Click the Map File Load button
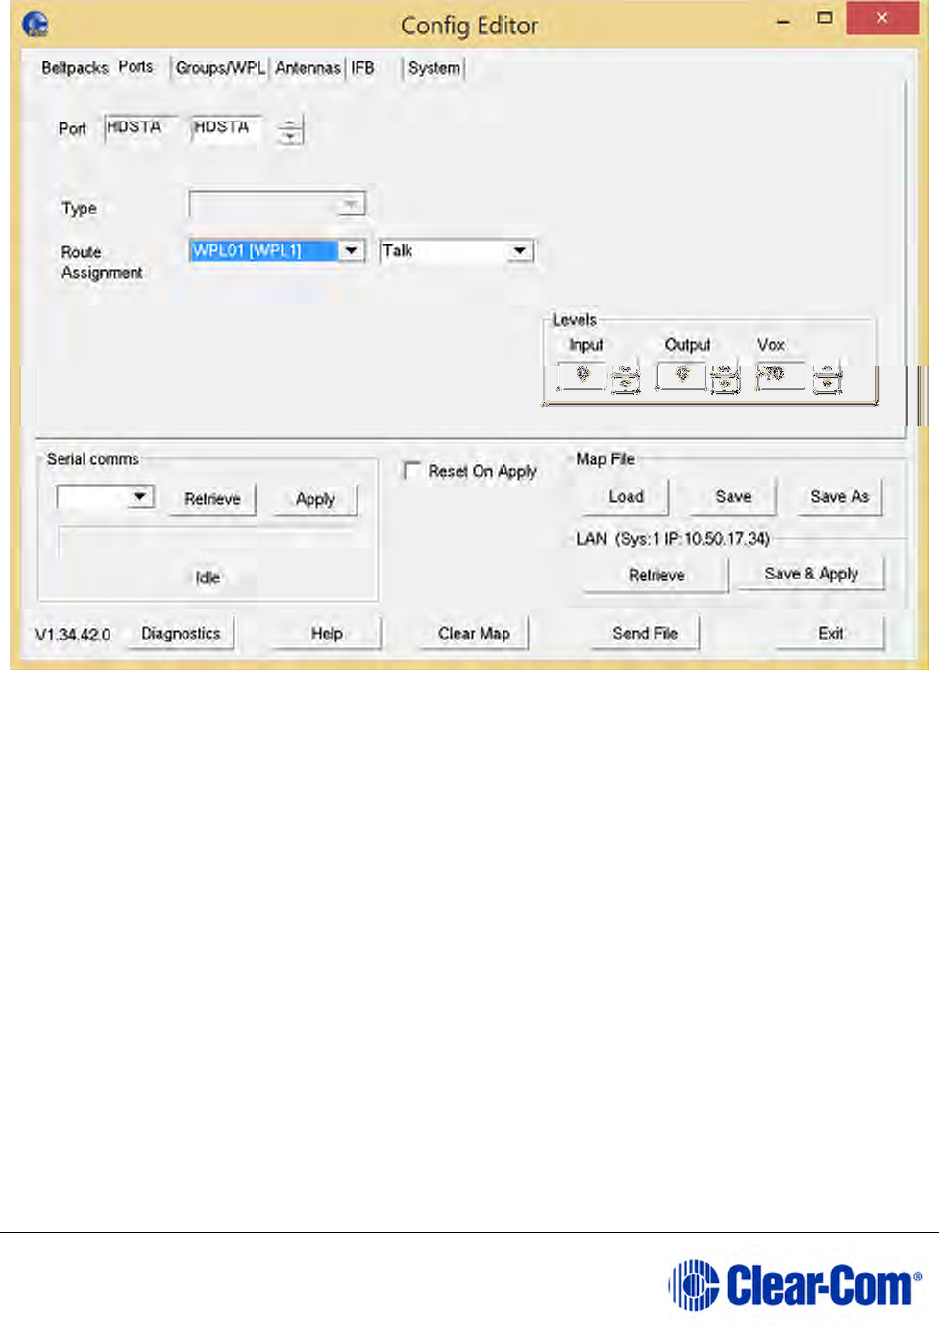939x1326 pixels. tap(626, 497)
